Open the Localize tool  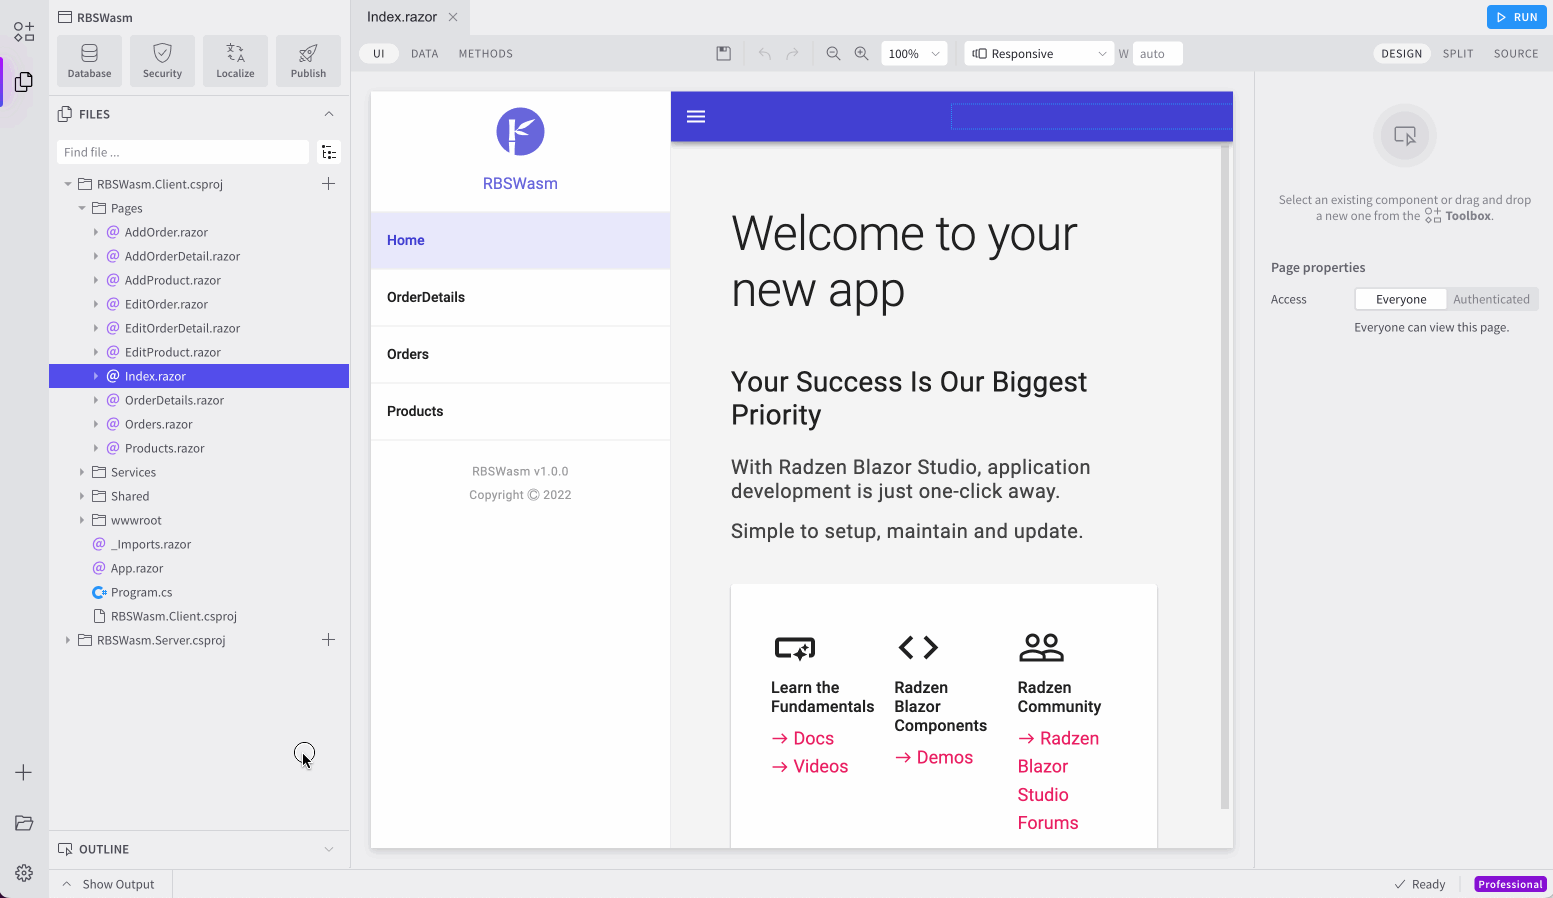click(235, 61)
